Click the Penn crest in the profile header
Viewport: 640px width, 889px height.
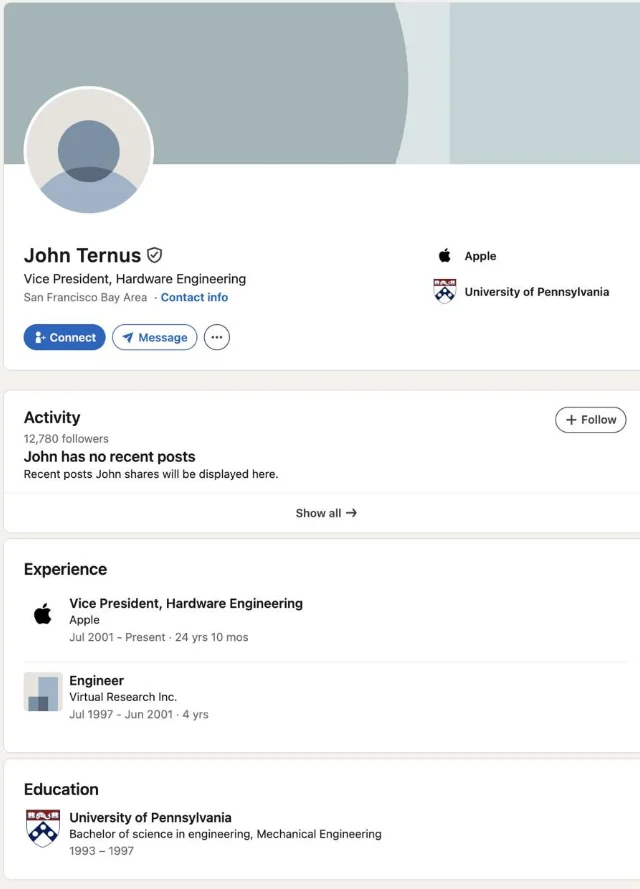tap(445, 292)
